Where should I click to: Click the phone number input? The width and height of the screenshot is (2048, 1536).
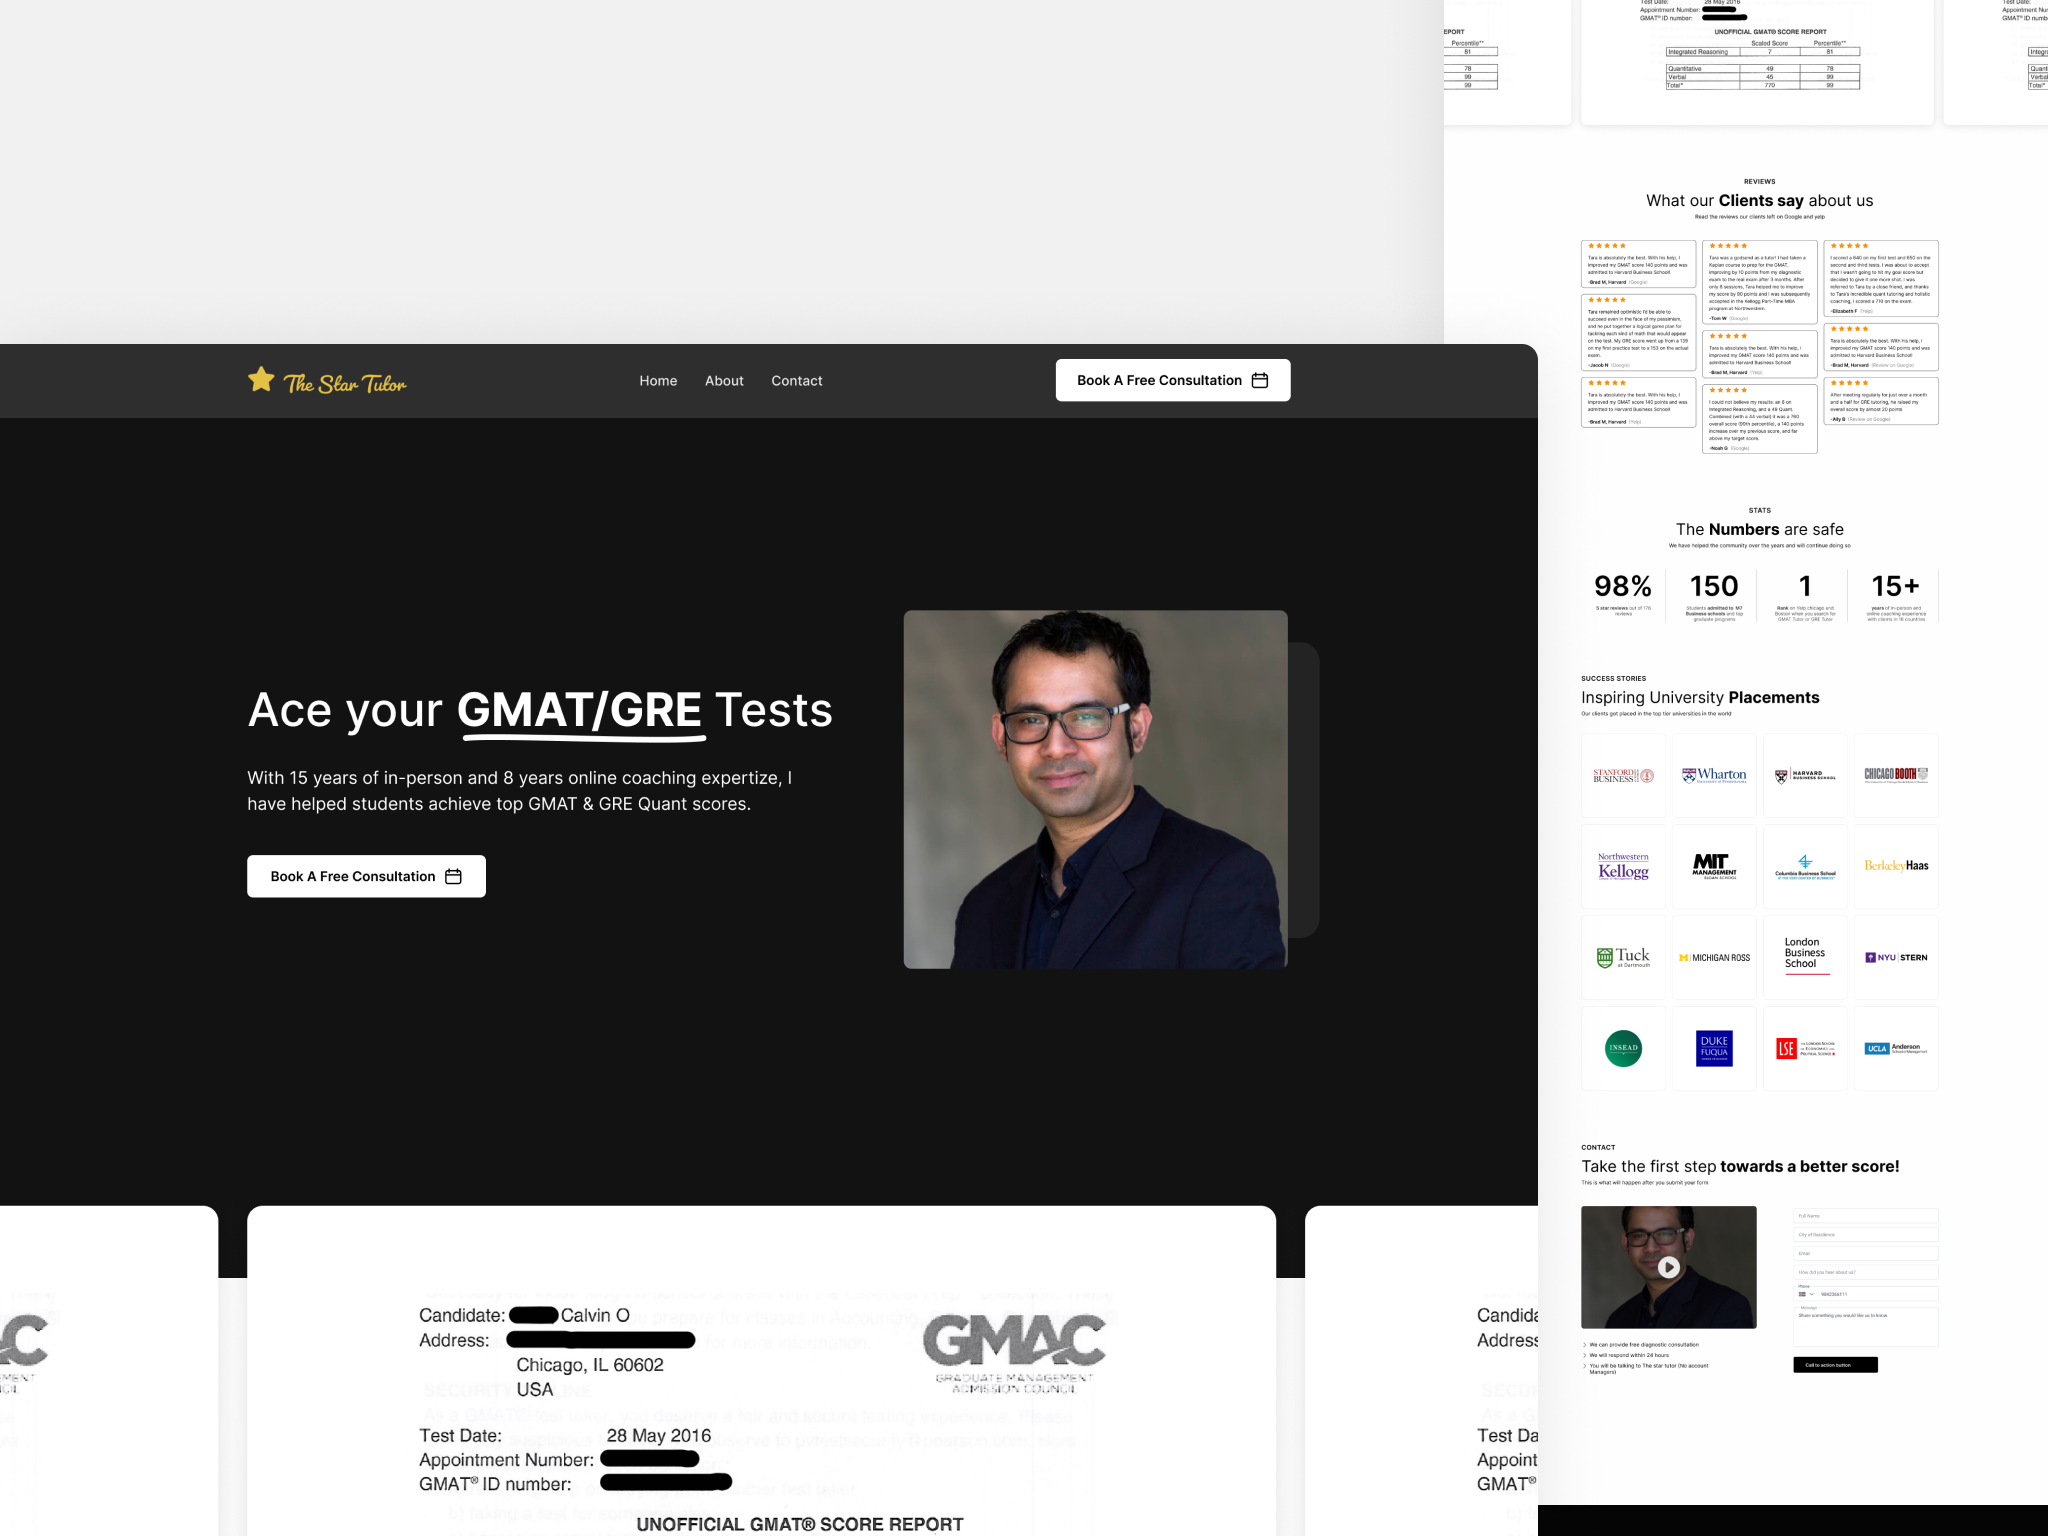pyautogui.click(x=1877, y=1294)
